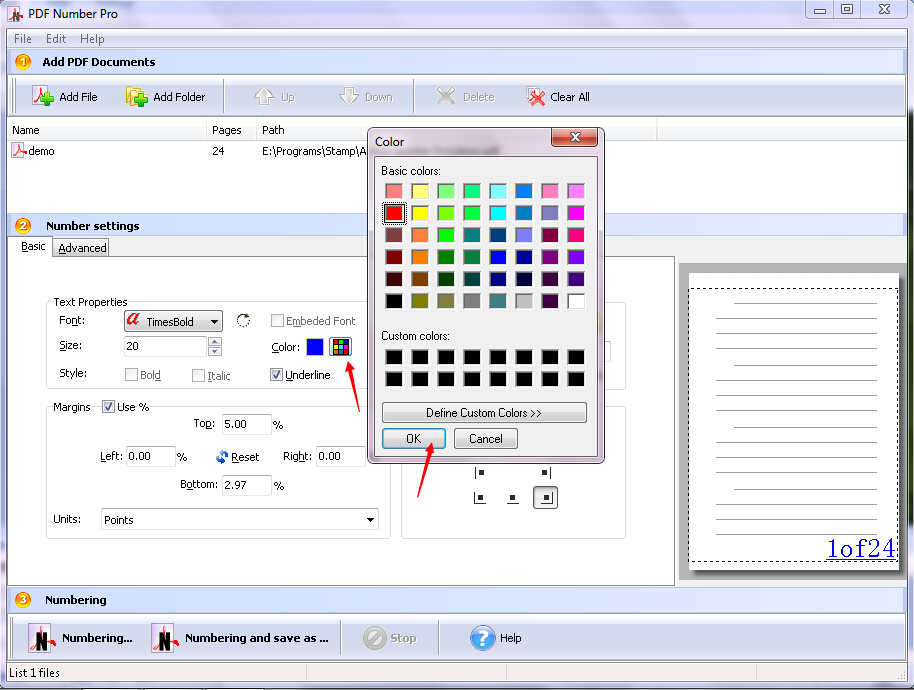This screenshot has width=914, height=690.
Task: Click Numbering and save as button
Action: 241,638
